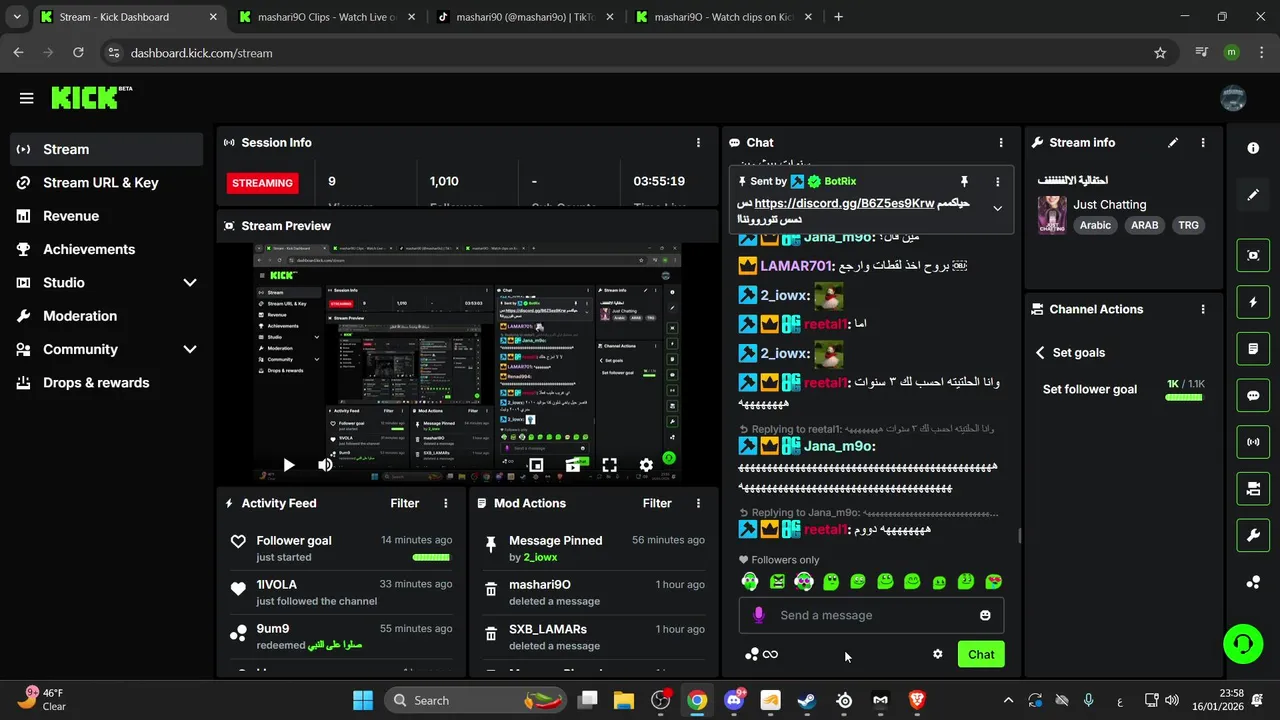Click the green Chat send button

click(981, 654)
